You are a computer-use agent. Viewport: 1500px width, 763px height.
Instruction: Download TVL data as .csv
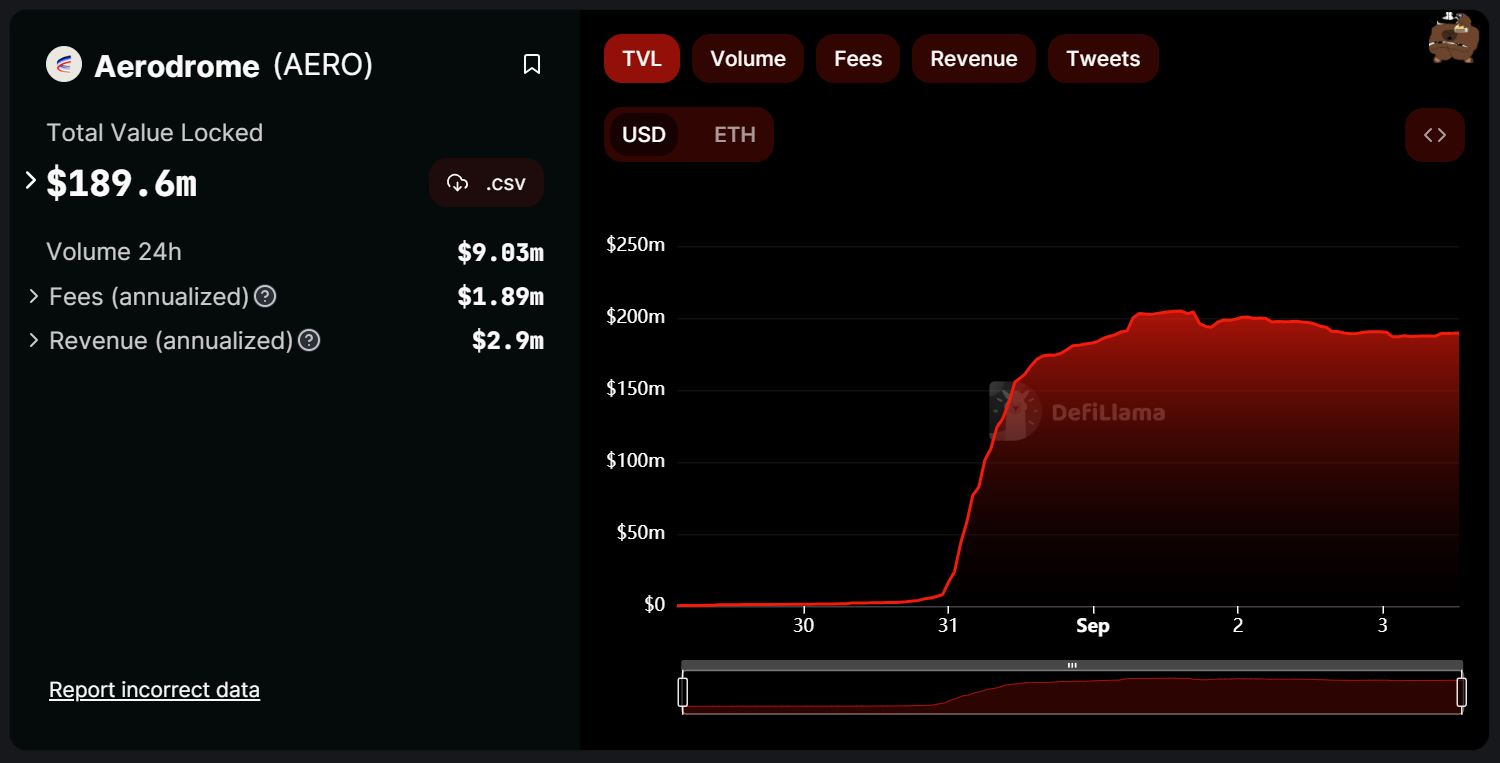click(x=487, y=183)
